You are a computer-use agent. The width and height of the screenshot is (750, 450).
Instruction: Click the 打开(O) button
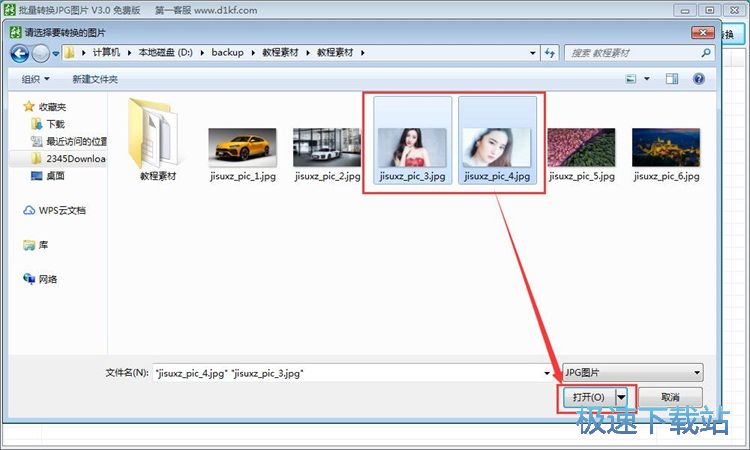point(588,398)
